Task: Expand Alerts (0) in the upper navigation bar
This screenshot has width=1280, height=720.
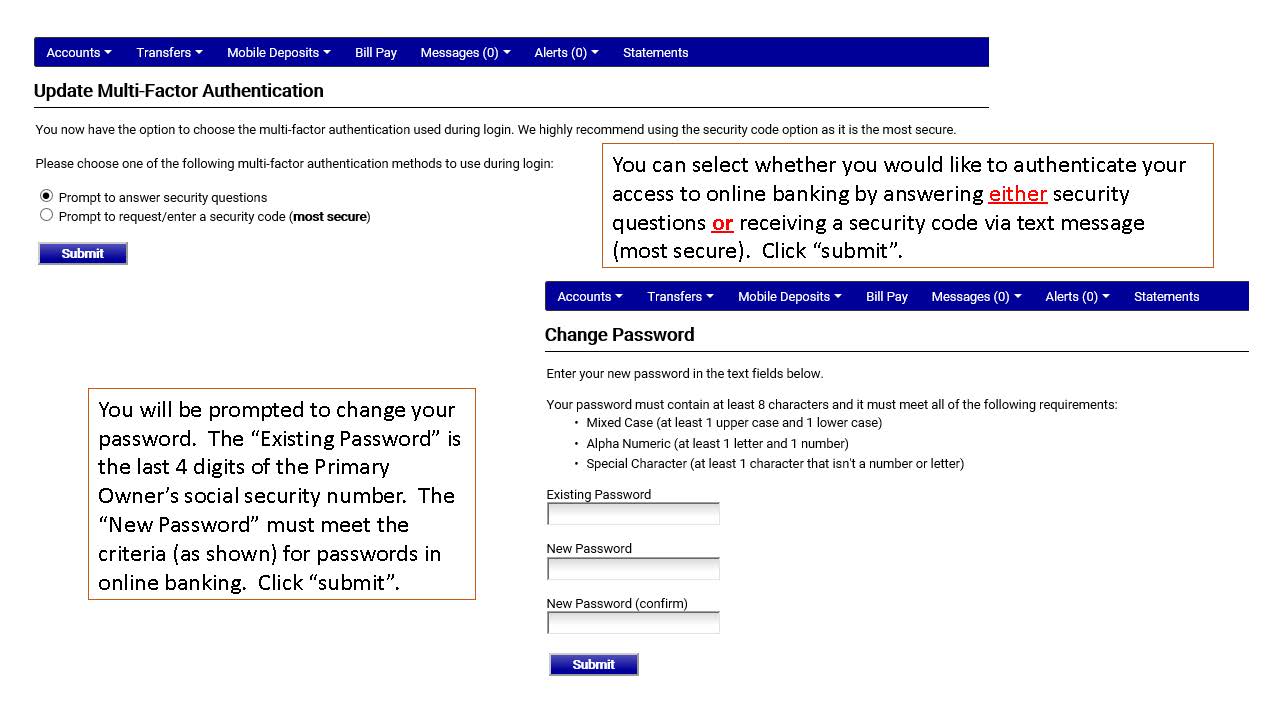Action: tap(566, 53)
